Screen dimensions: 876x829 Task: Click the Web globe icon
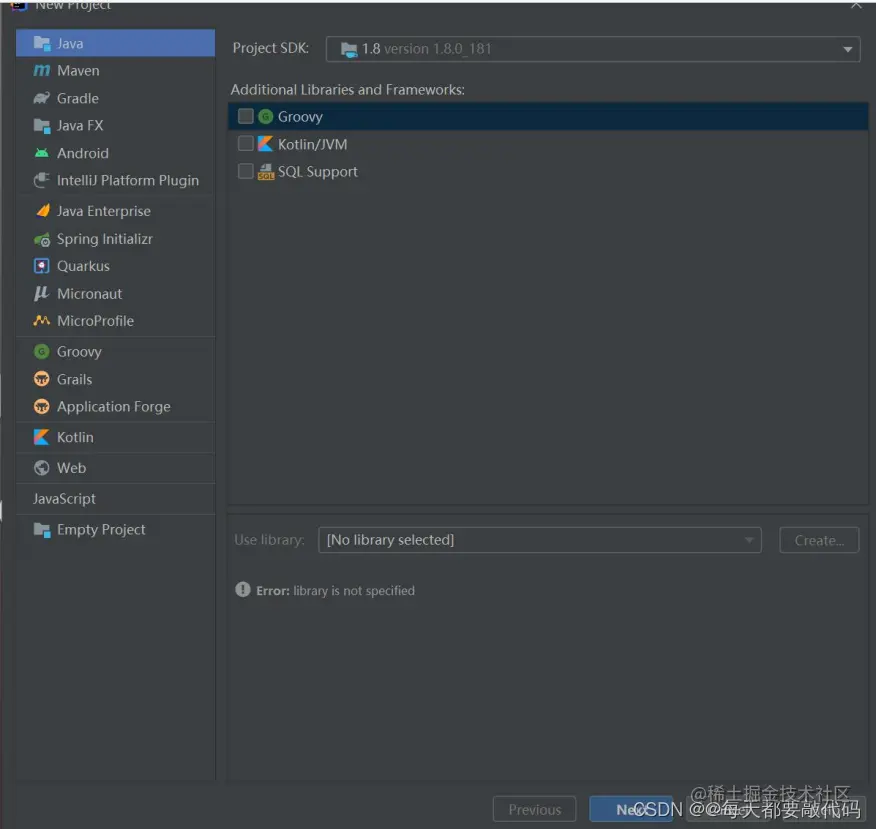(42, 468)
